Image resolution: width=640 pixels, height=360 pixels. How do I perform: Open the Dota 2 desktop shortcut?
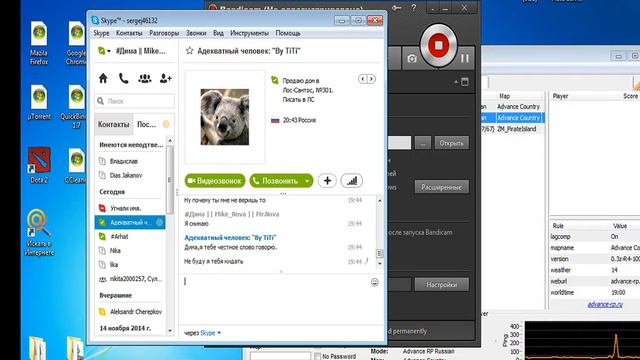tap(39, 165)
